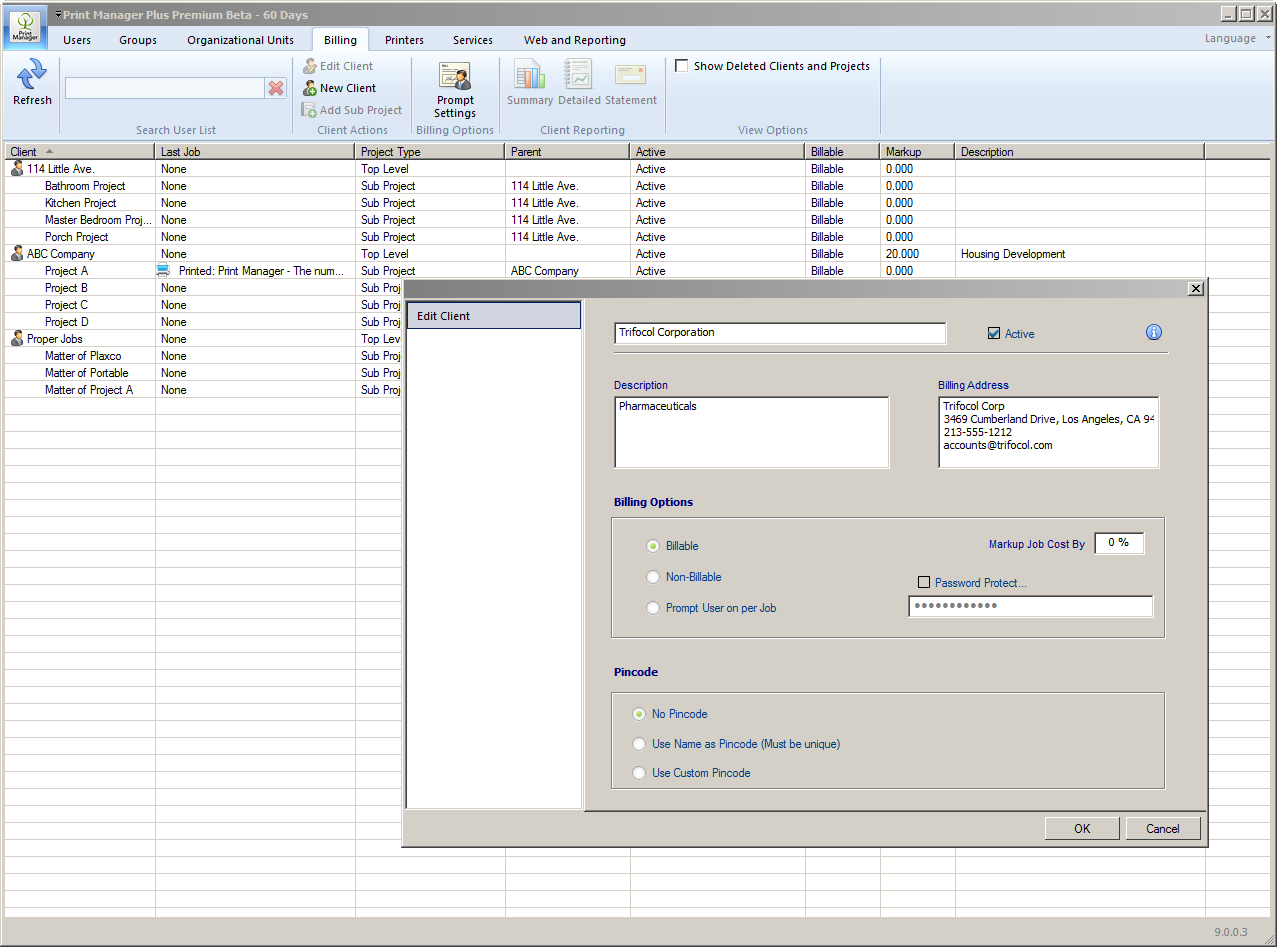Click Add Sub Project toolbar item
This screenshot has height=947, width=1277.
pyautogui.click(x=352, y=110)
